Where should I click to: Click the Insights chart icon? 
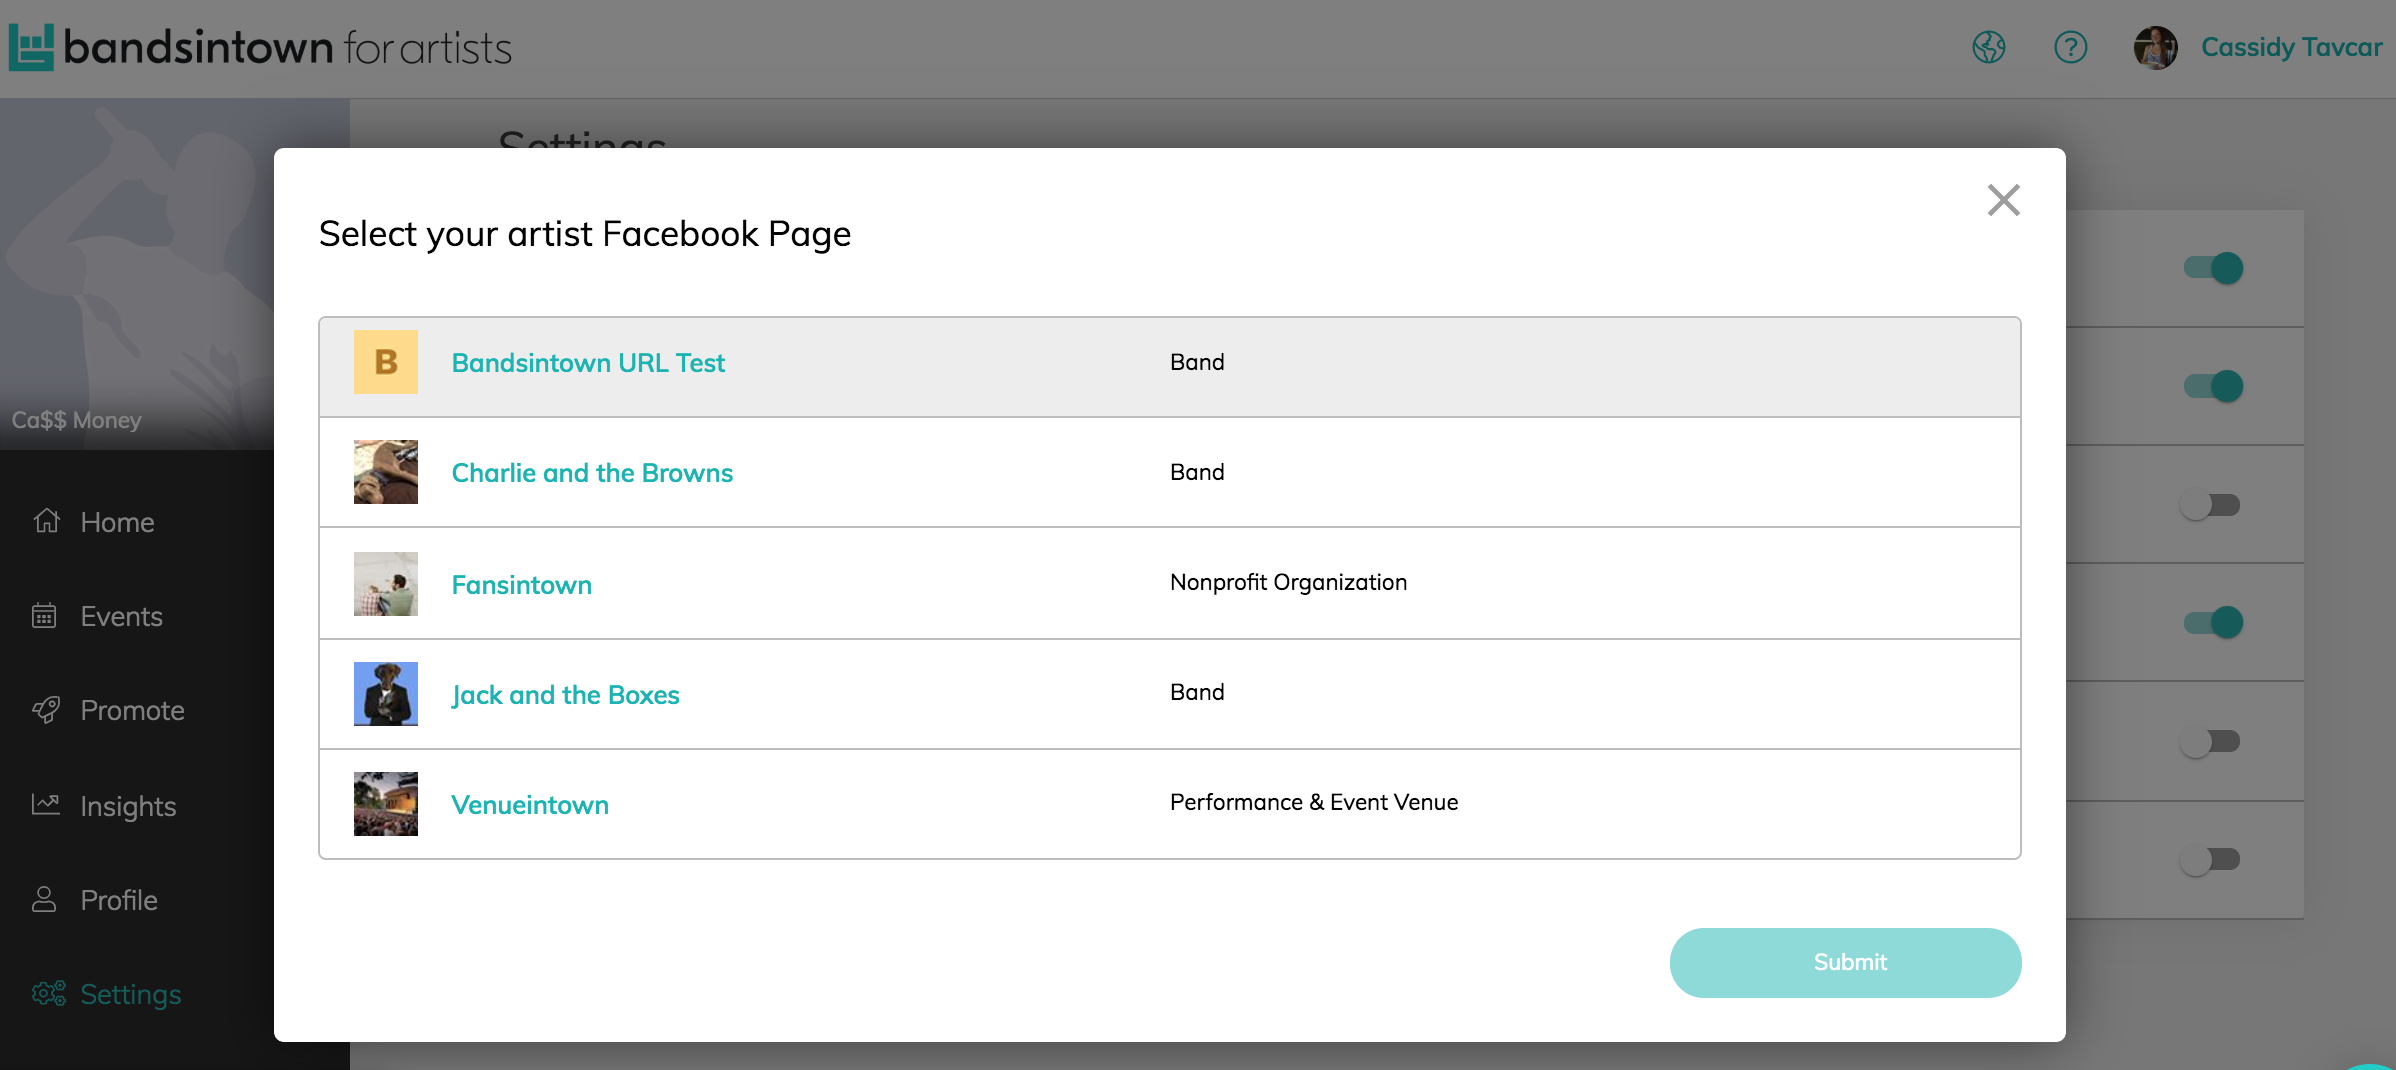tap(46, 803)
